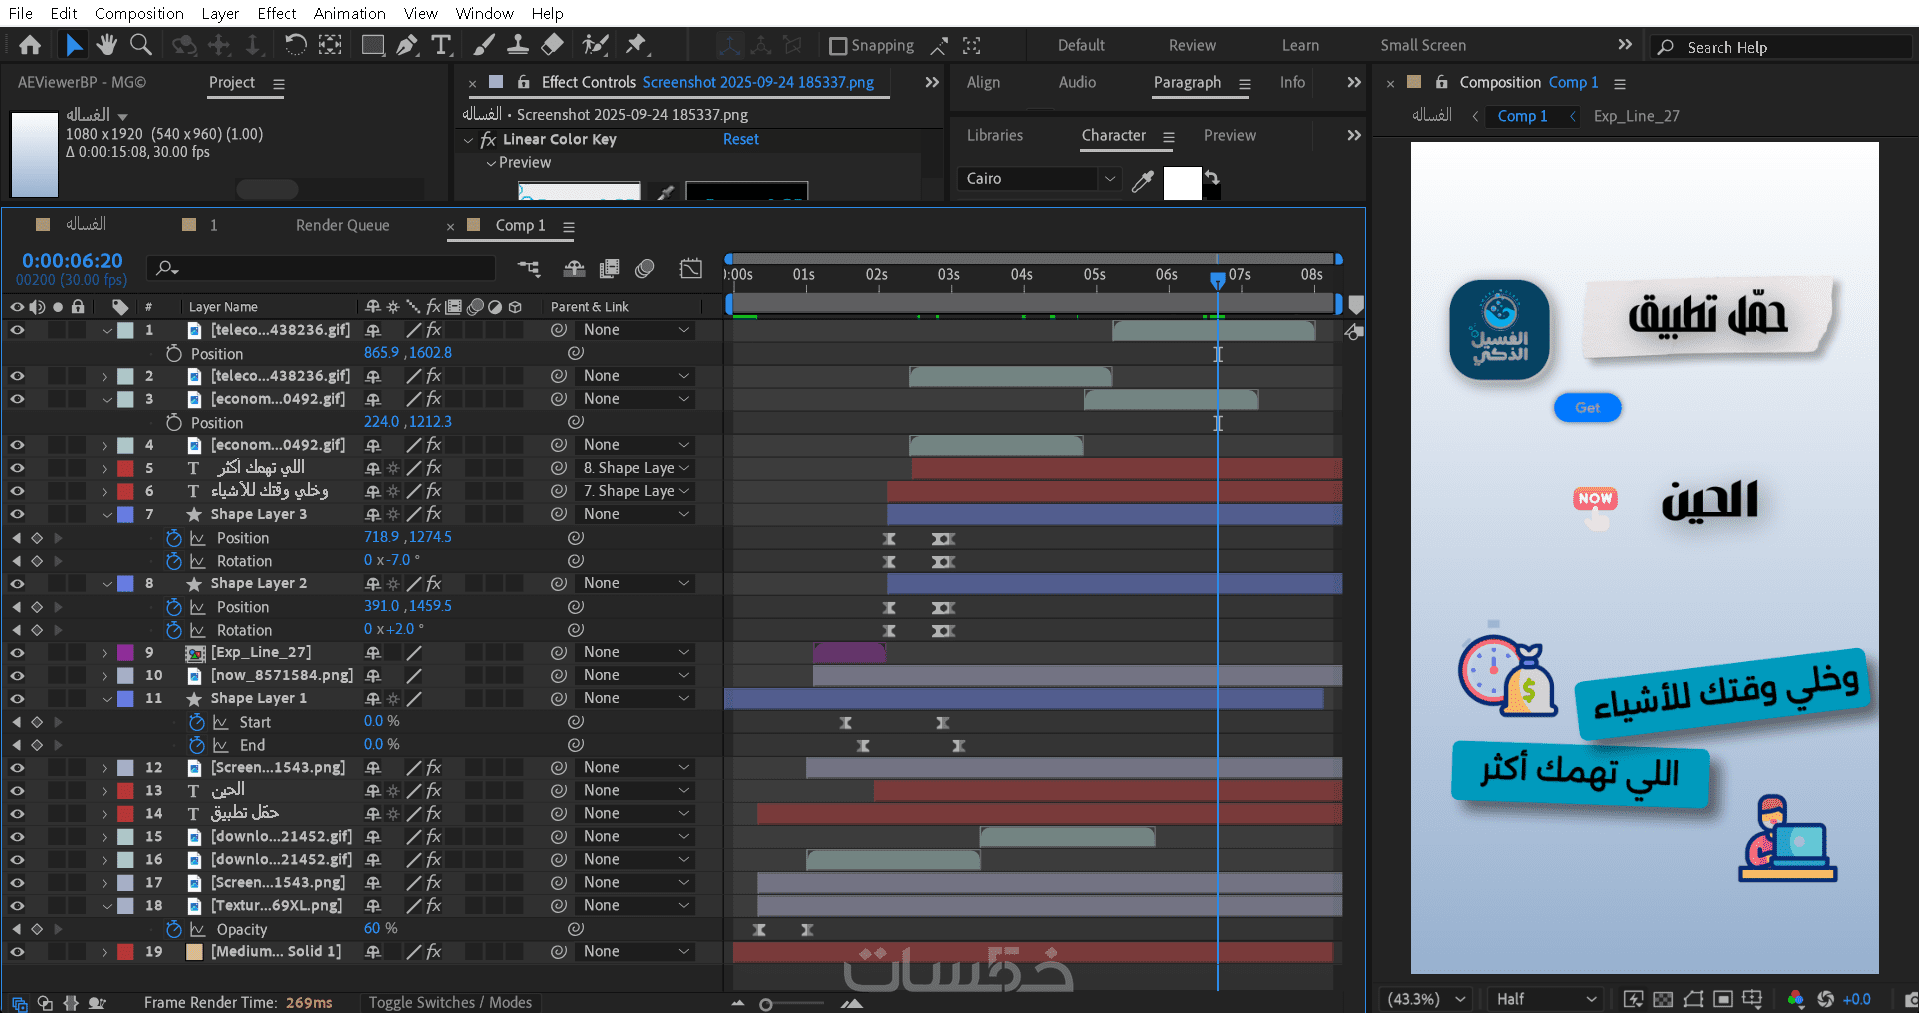Click the stopwatch for Opacity on layer 18
The image size is (1919, 1013).
[x=174, y=929]
